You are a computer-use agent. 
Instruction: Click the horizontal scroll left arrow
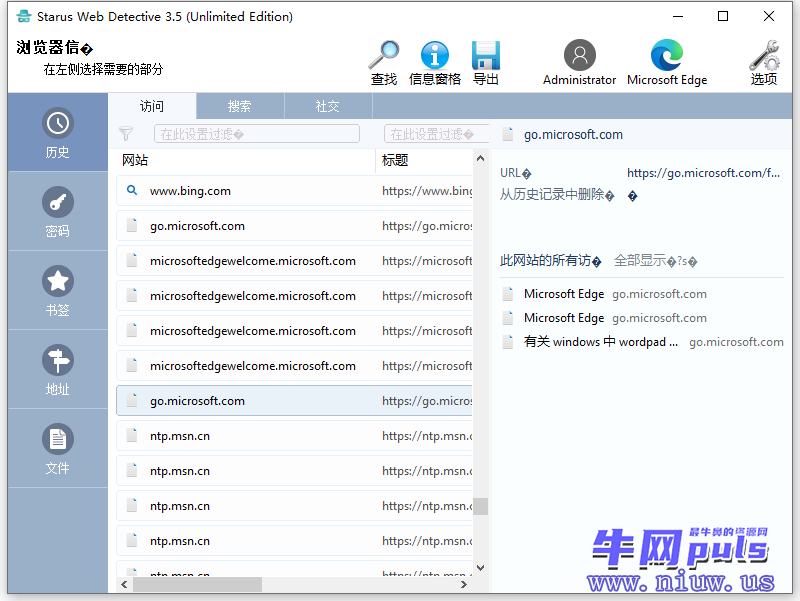(x=124, y=585)
